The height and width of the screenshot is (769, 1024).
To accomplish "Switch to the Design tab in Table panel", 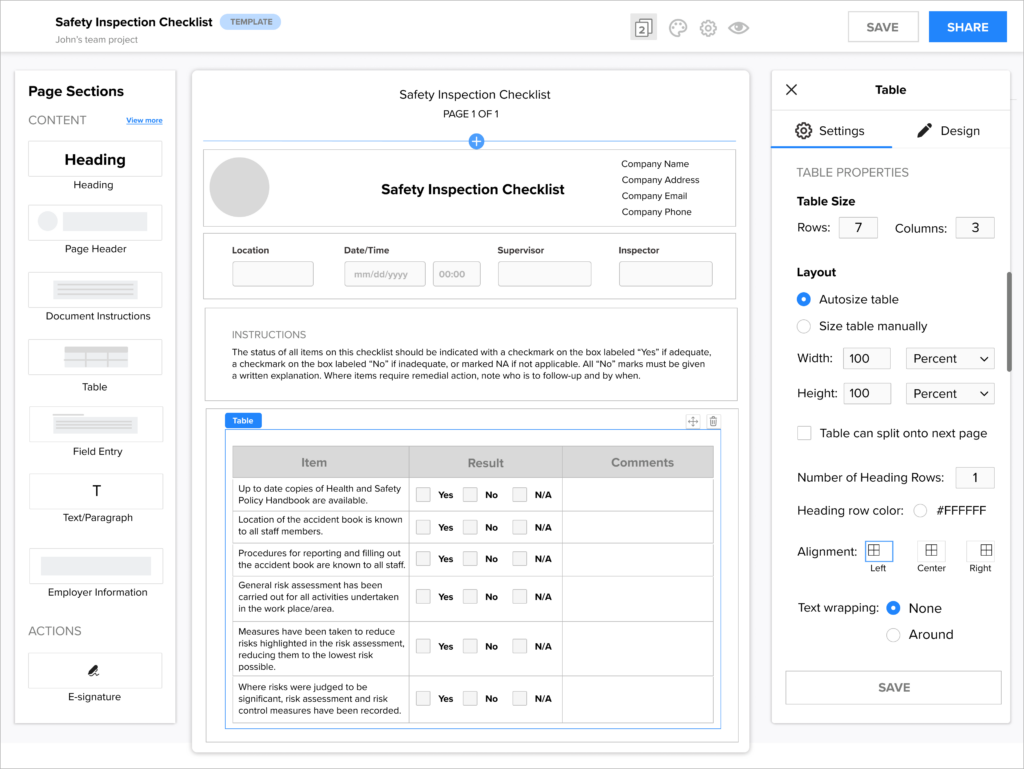I will pyautogui.click(x=950, y=130).
